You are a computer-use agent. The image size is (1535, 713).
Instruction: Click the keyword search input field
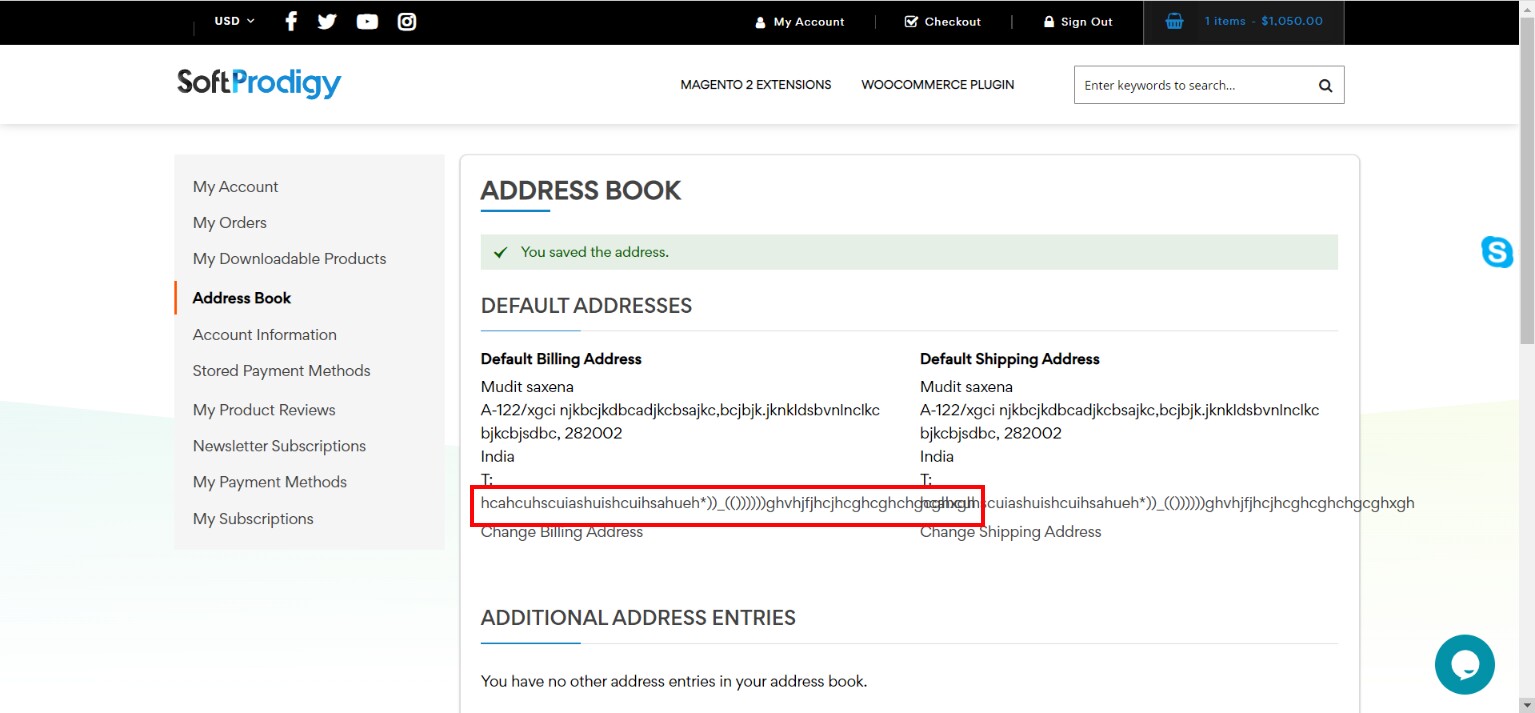1190,85
